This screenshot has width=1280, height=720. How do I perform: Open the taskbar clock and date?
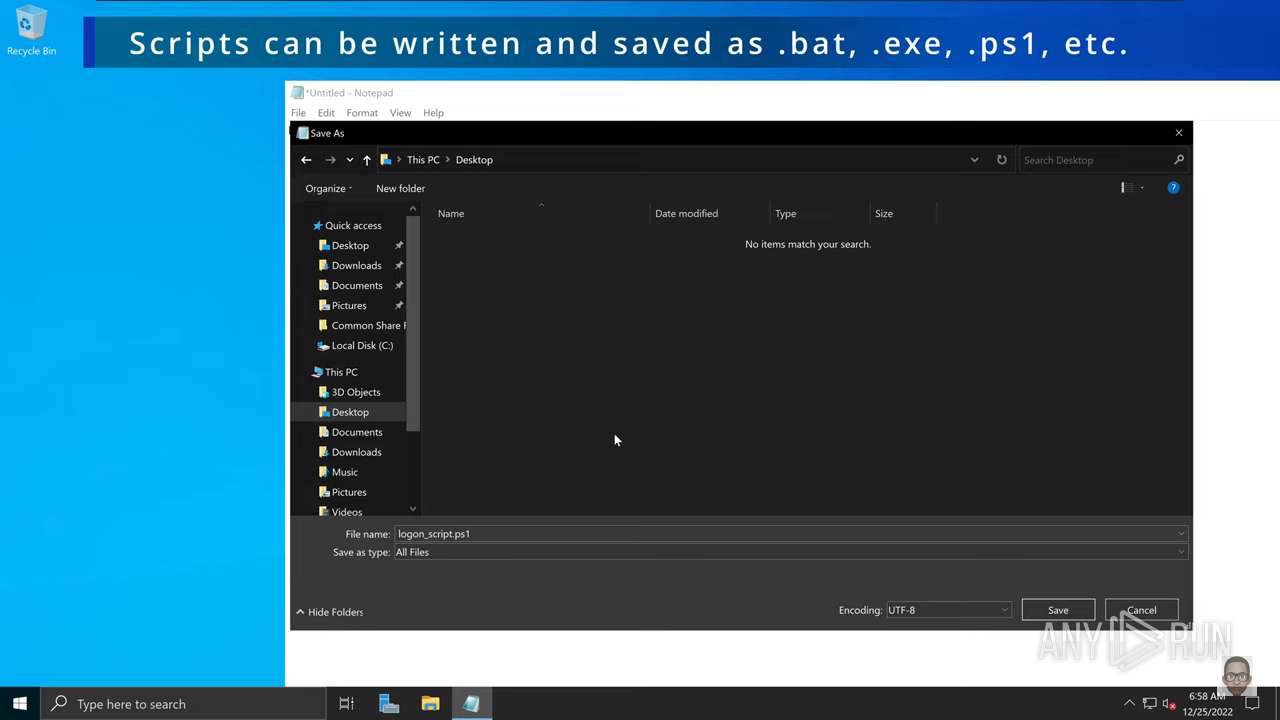1207,704
